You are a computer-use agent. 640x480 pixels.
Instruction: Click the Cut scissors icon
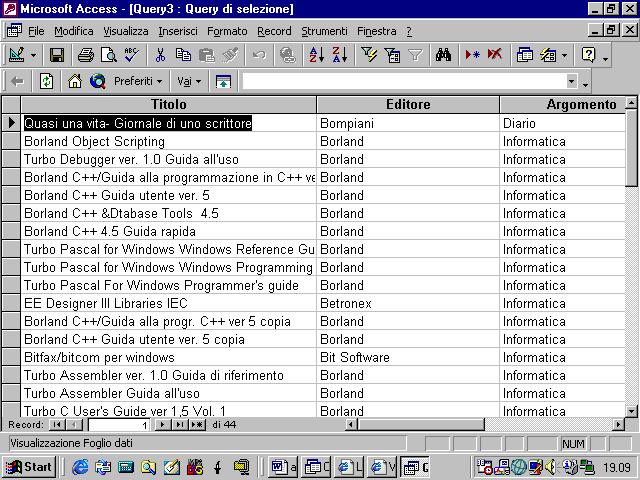160,55
